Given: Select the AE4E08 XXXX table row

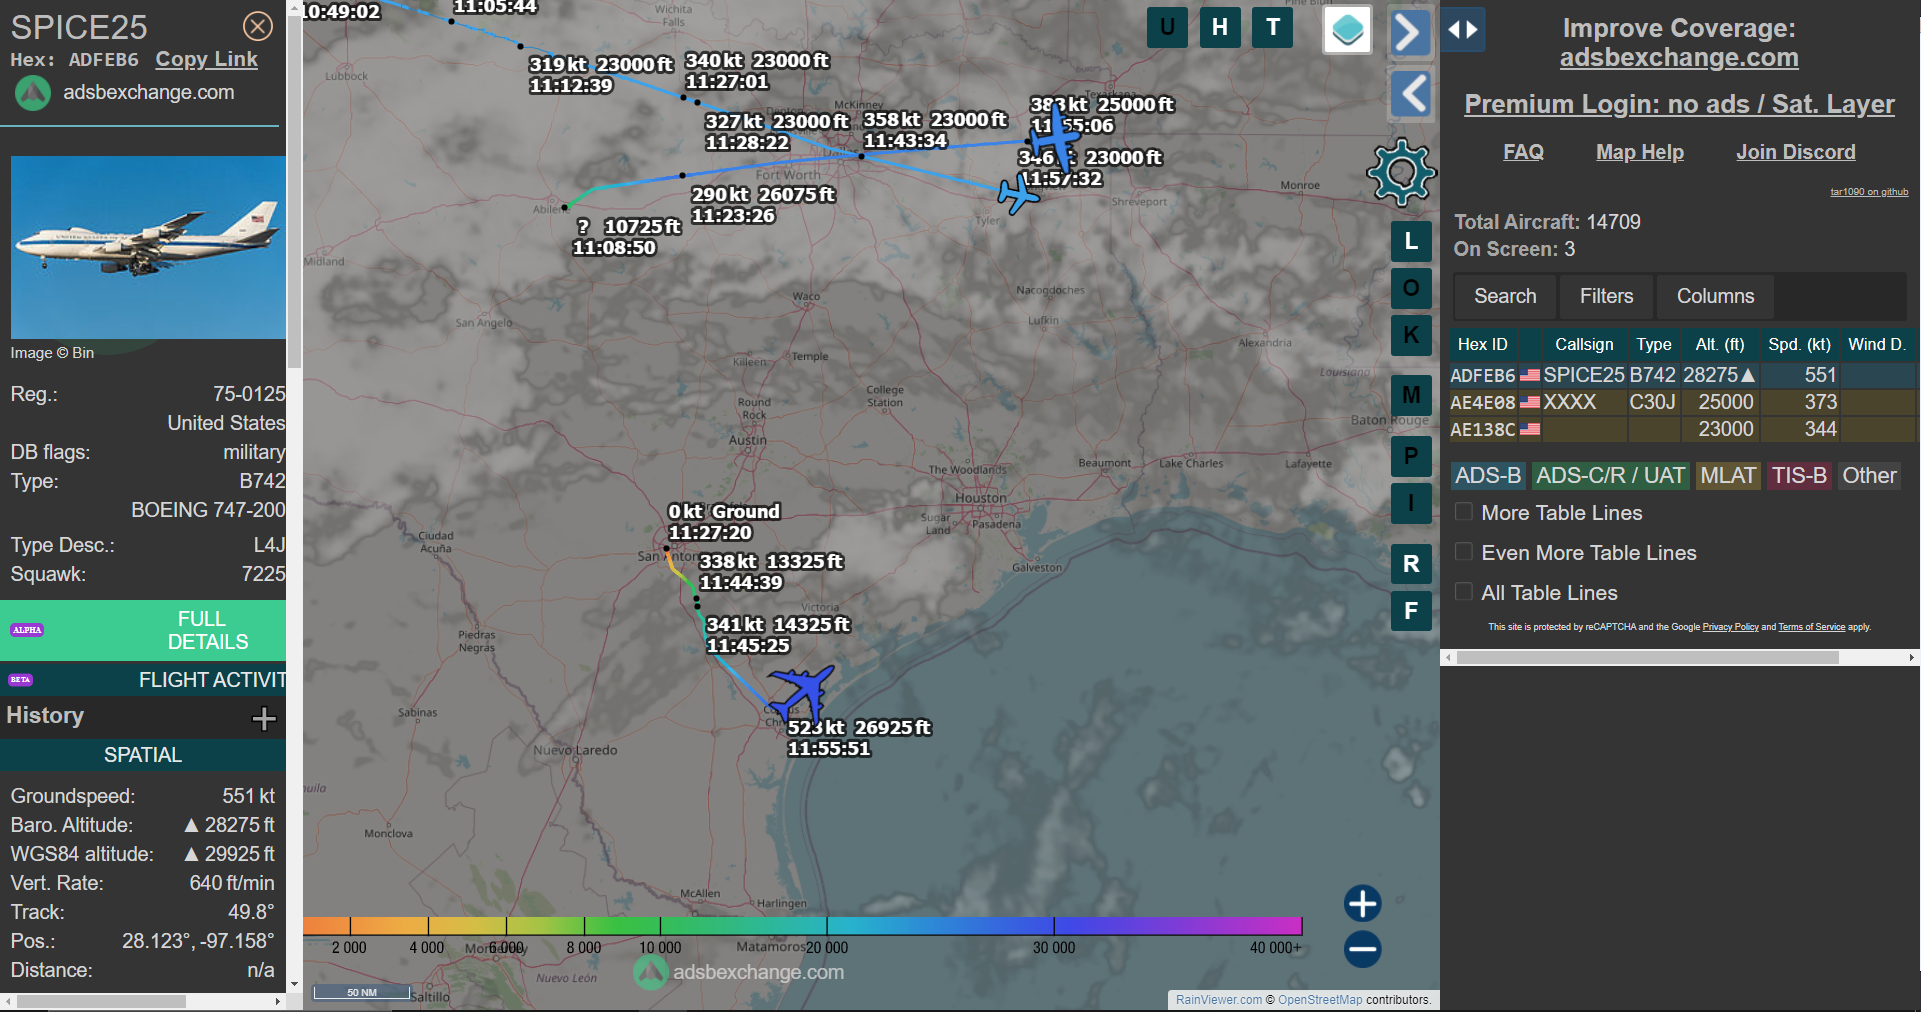Looking at the screenshot, I should pyautogui.click(x=1682, y=402).
